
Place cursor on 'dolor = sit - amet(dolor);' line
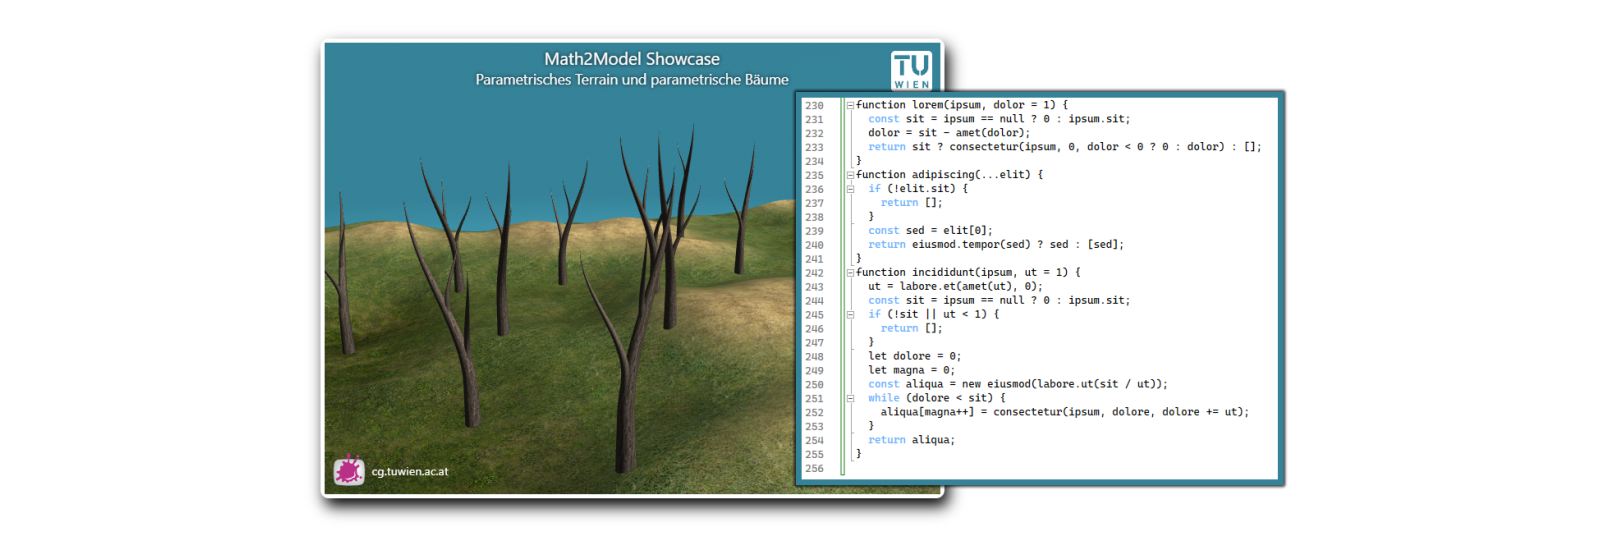(x=948, y=133)
